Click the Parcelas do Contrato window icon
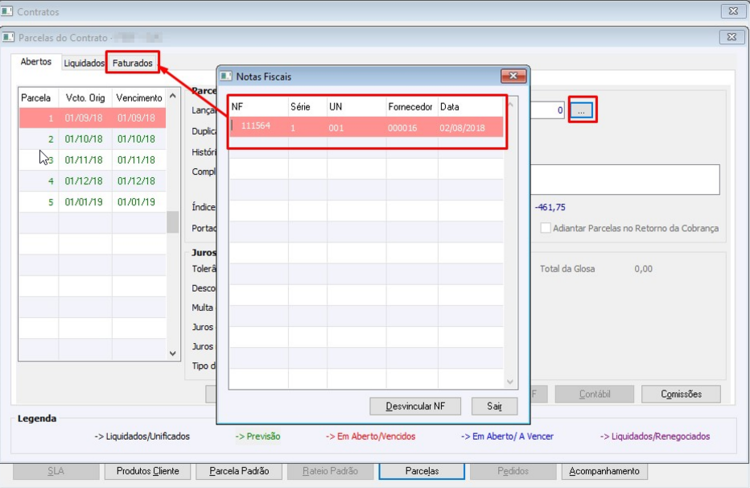 coord(8,37)
